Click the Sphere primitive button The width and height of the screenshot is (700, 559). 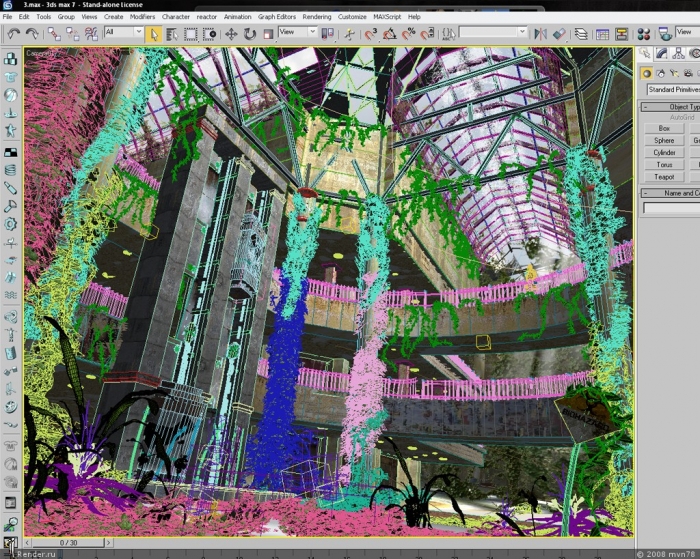pyautogui.click(x=664, y=141)
